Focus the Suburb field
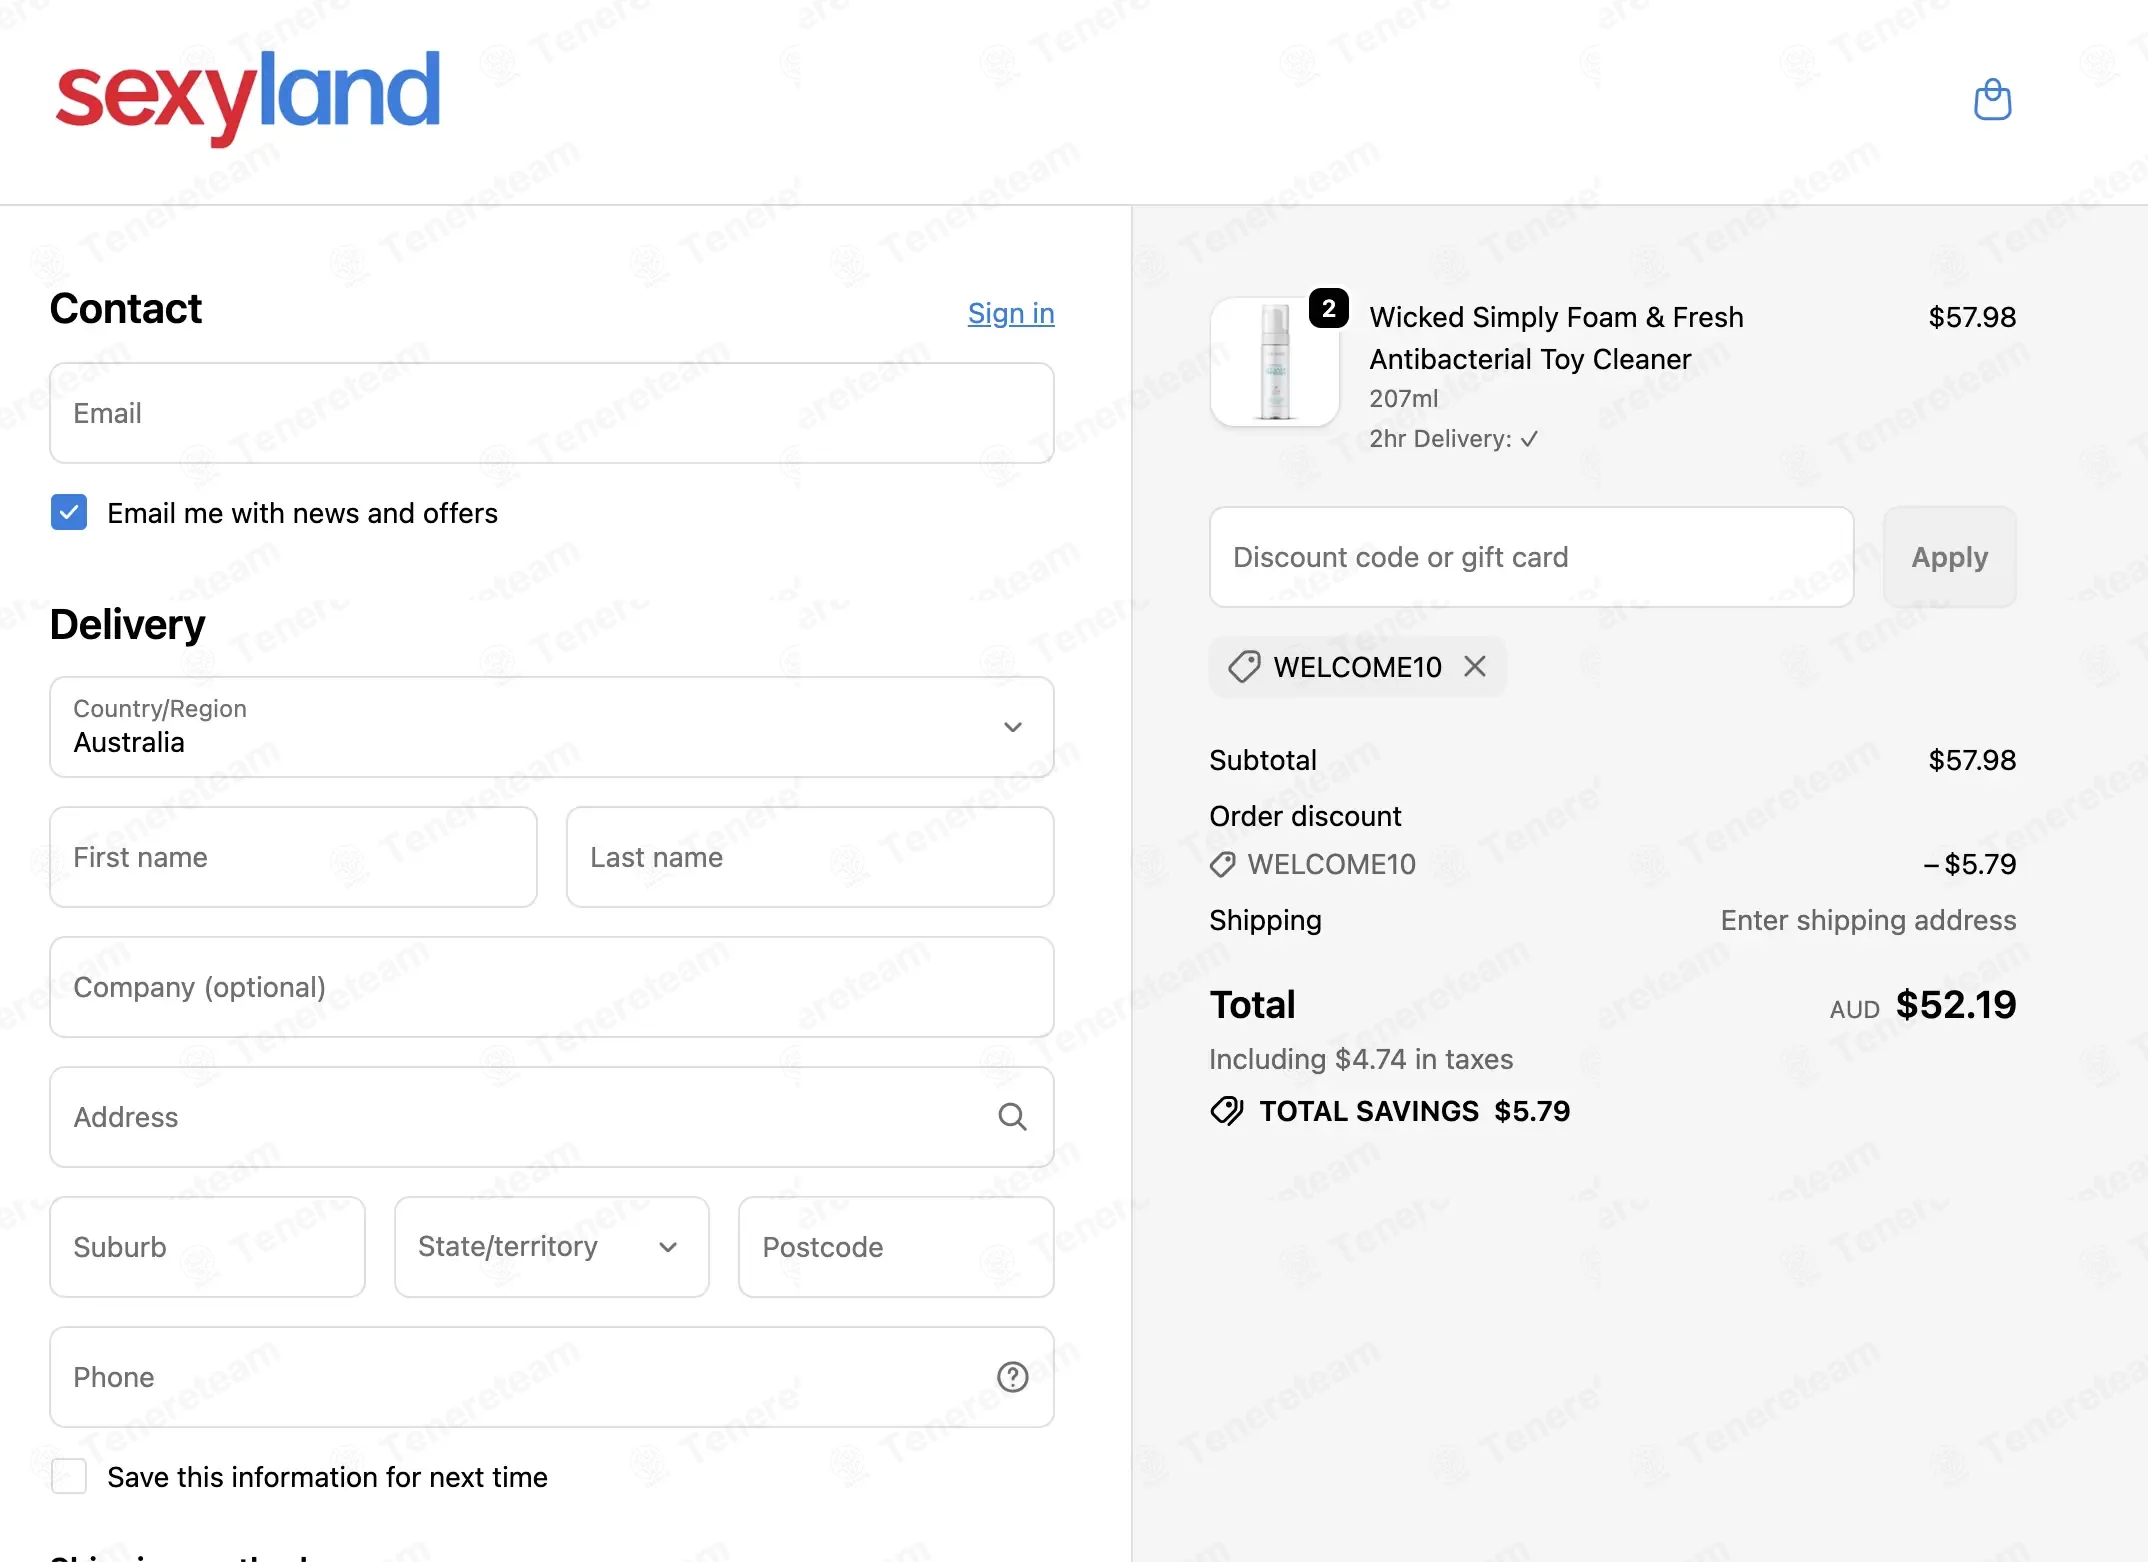Image resolution: width=2148 pixels, height=1562 pixels. pos(207,1247)
